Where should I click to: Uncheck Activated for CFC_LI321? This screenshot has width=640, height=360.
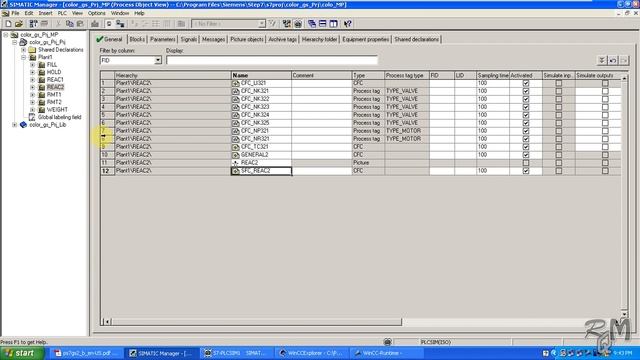point(526,83)
